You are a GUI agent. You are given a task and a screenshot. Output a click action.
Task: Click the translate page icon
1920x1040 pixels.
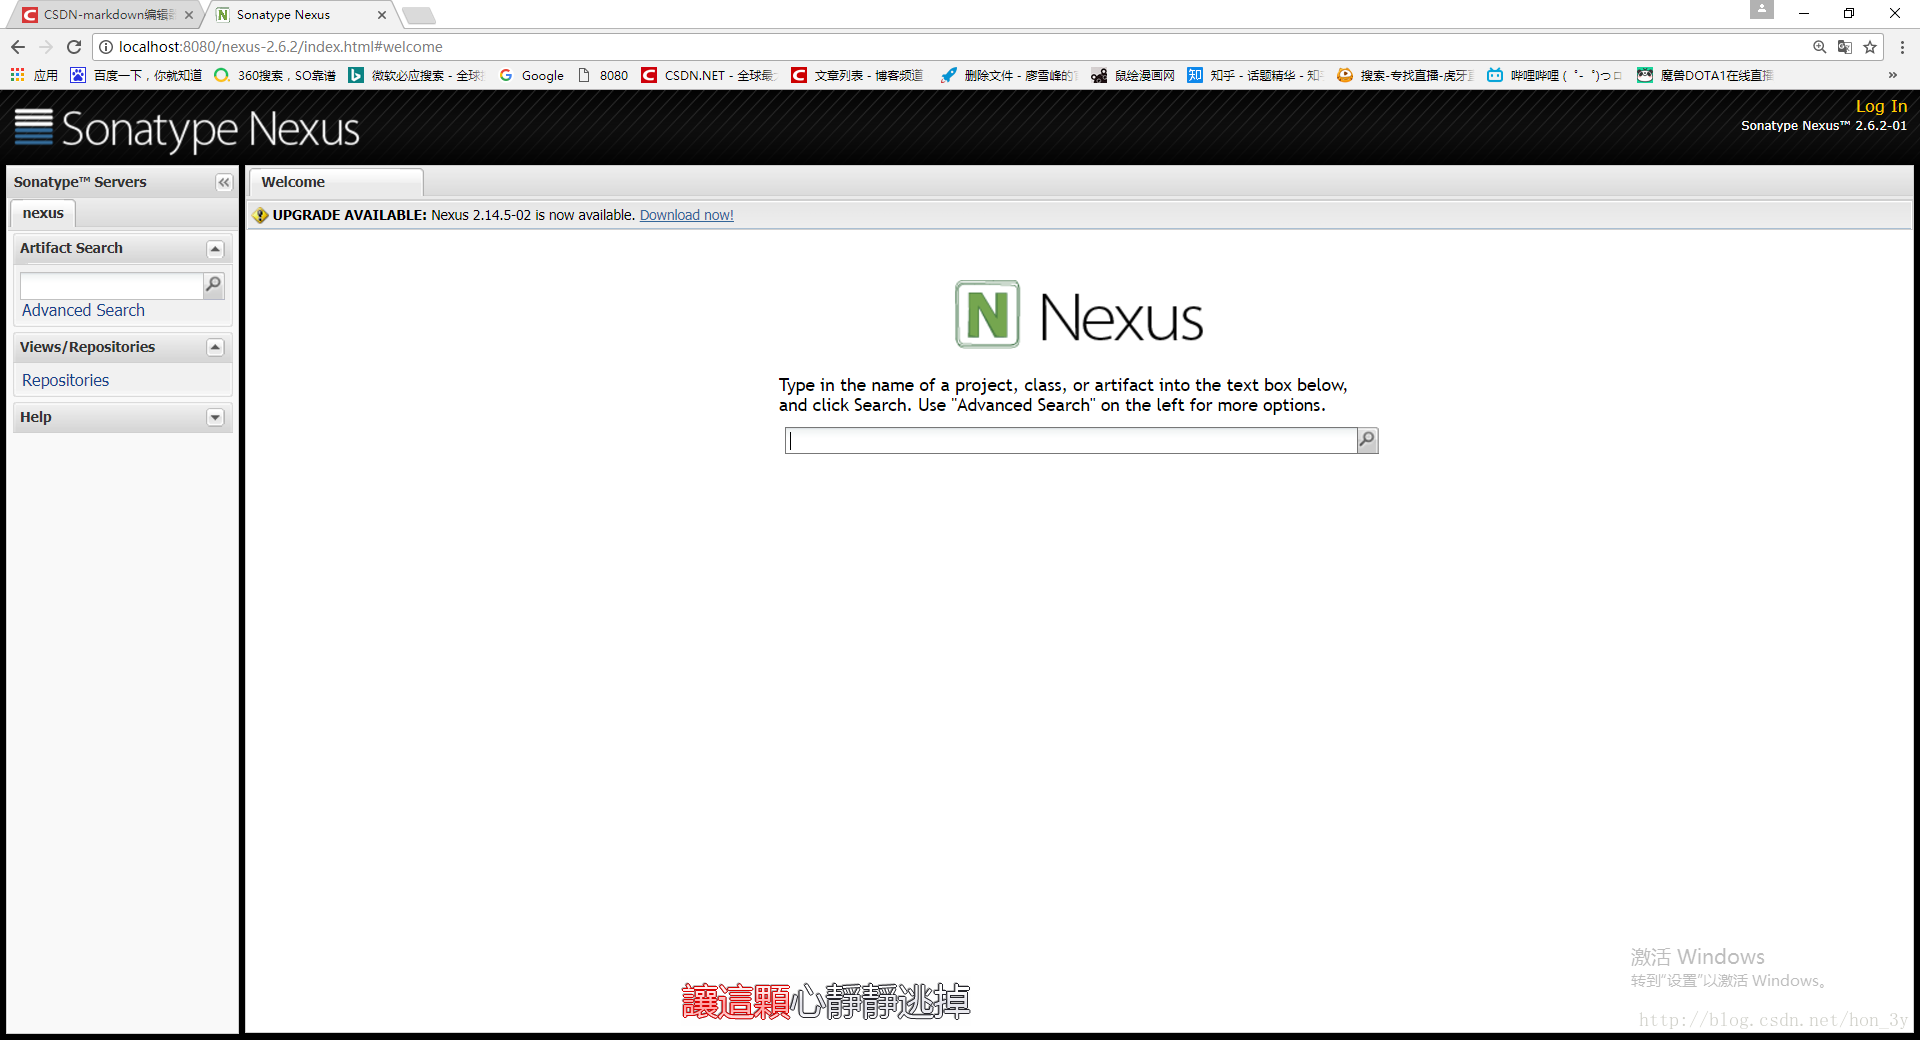point(1845,47)
